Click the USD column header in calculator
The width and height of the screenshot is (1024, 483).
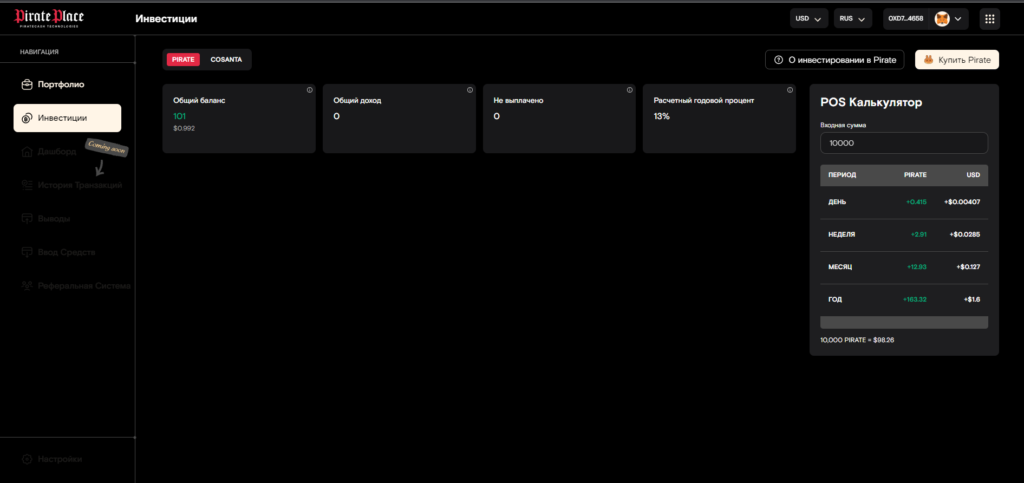coord(974,175)
